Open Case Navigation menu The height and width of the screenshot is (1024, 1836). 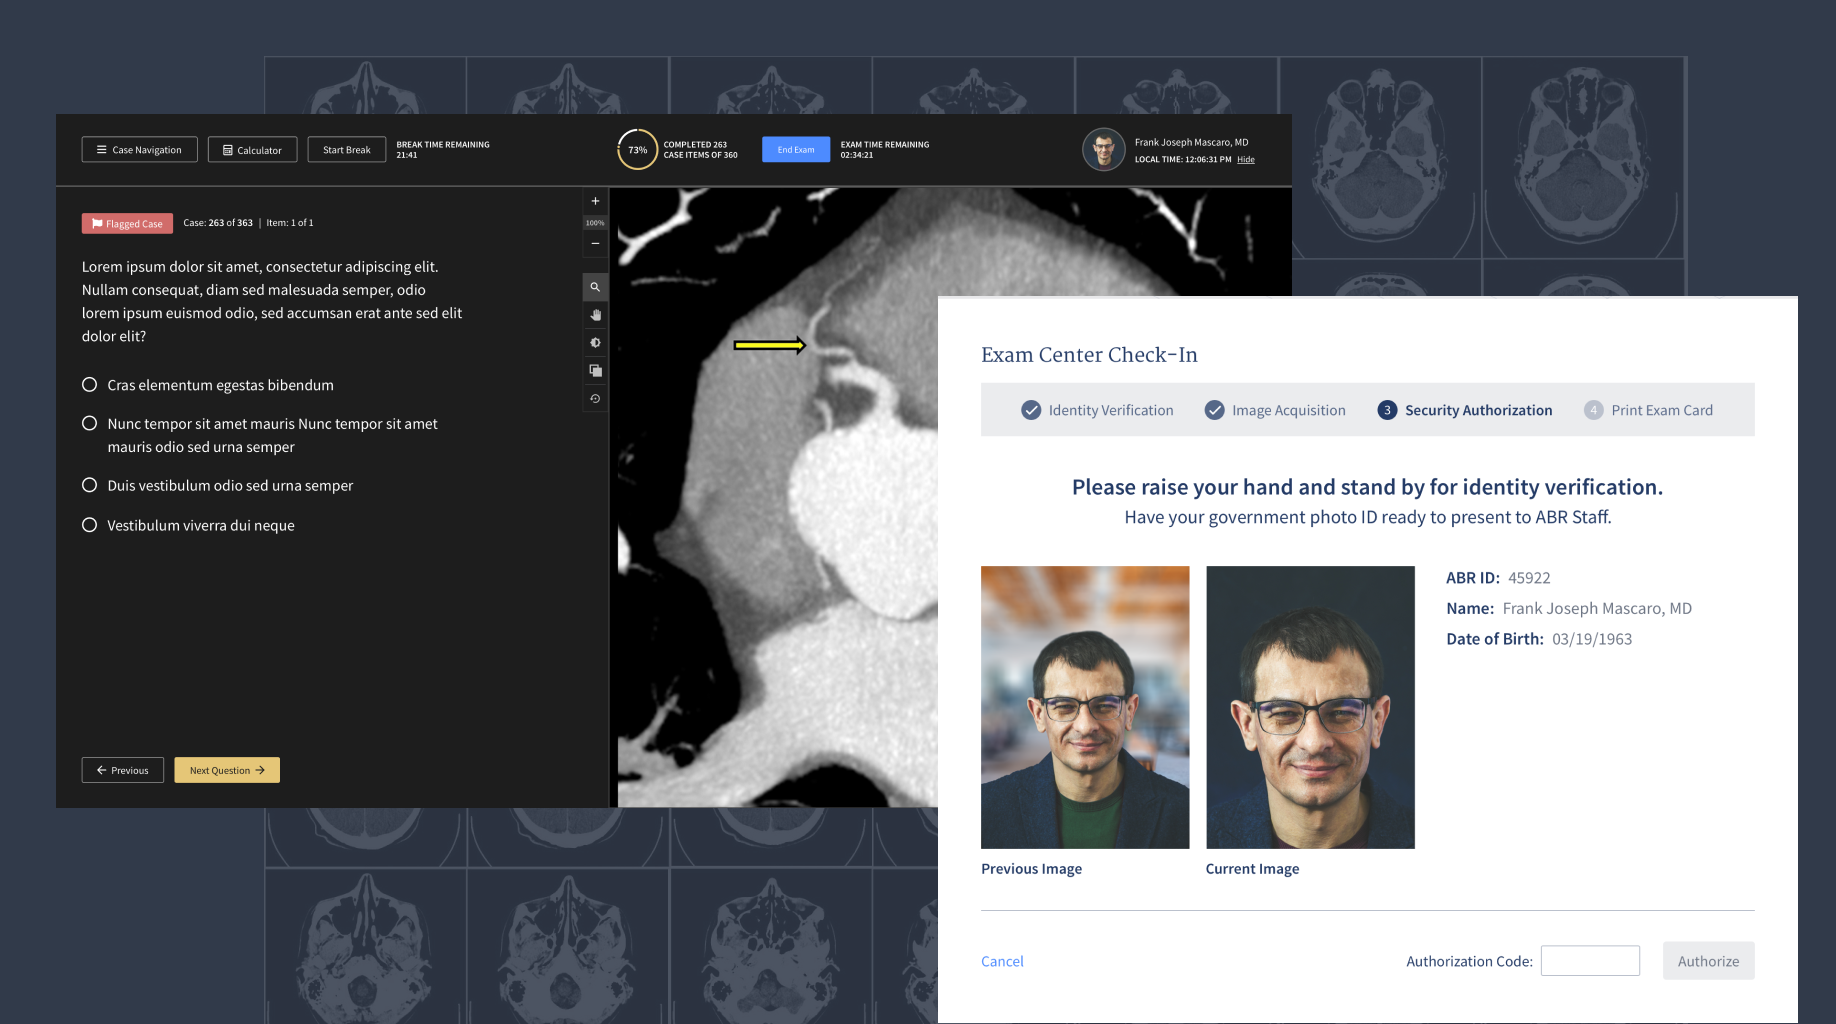(x=139, y=150)
